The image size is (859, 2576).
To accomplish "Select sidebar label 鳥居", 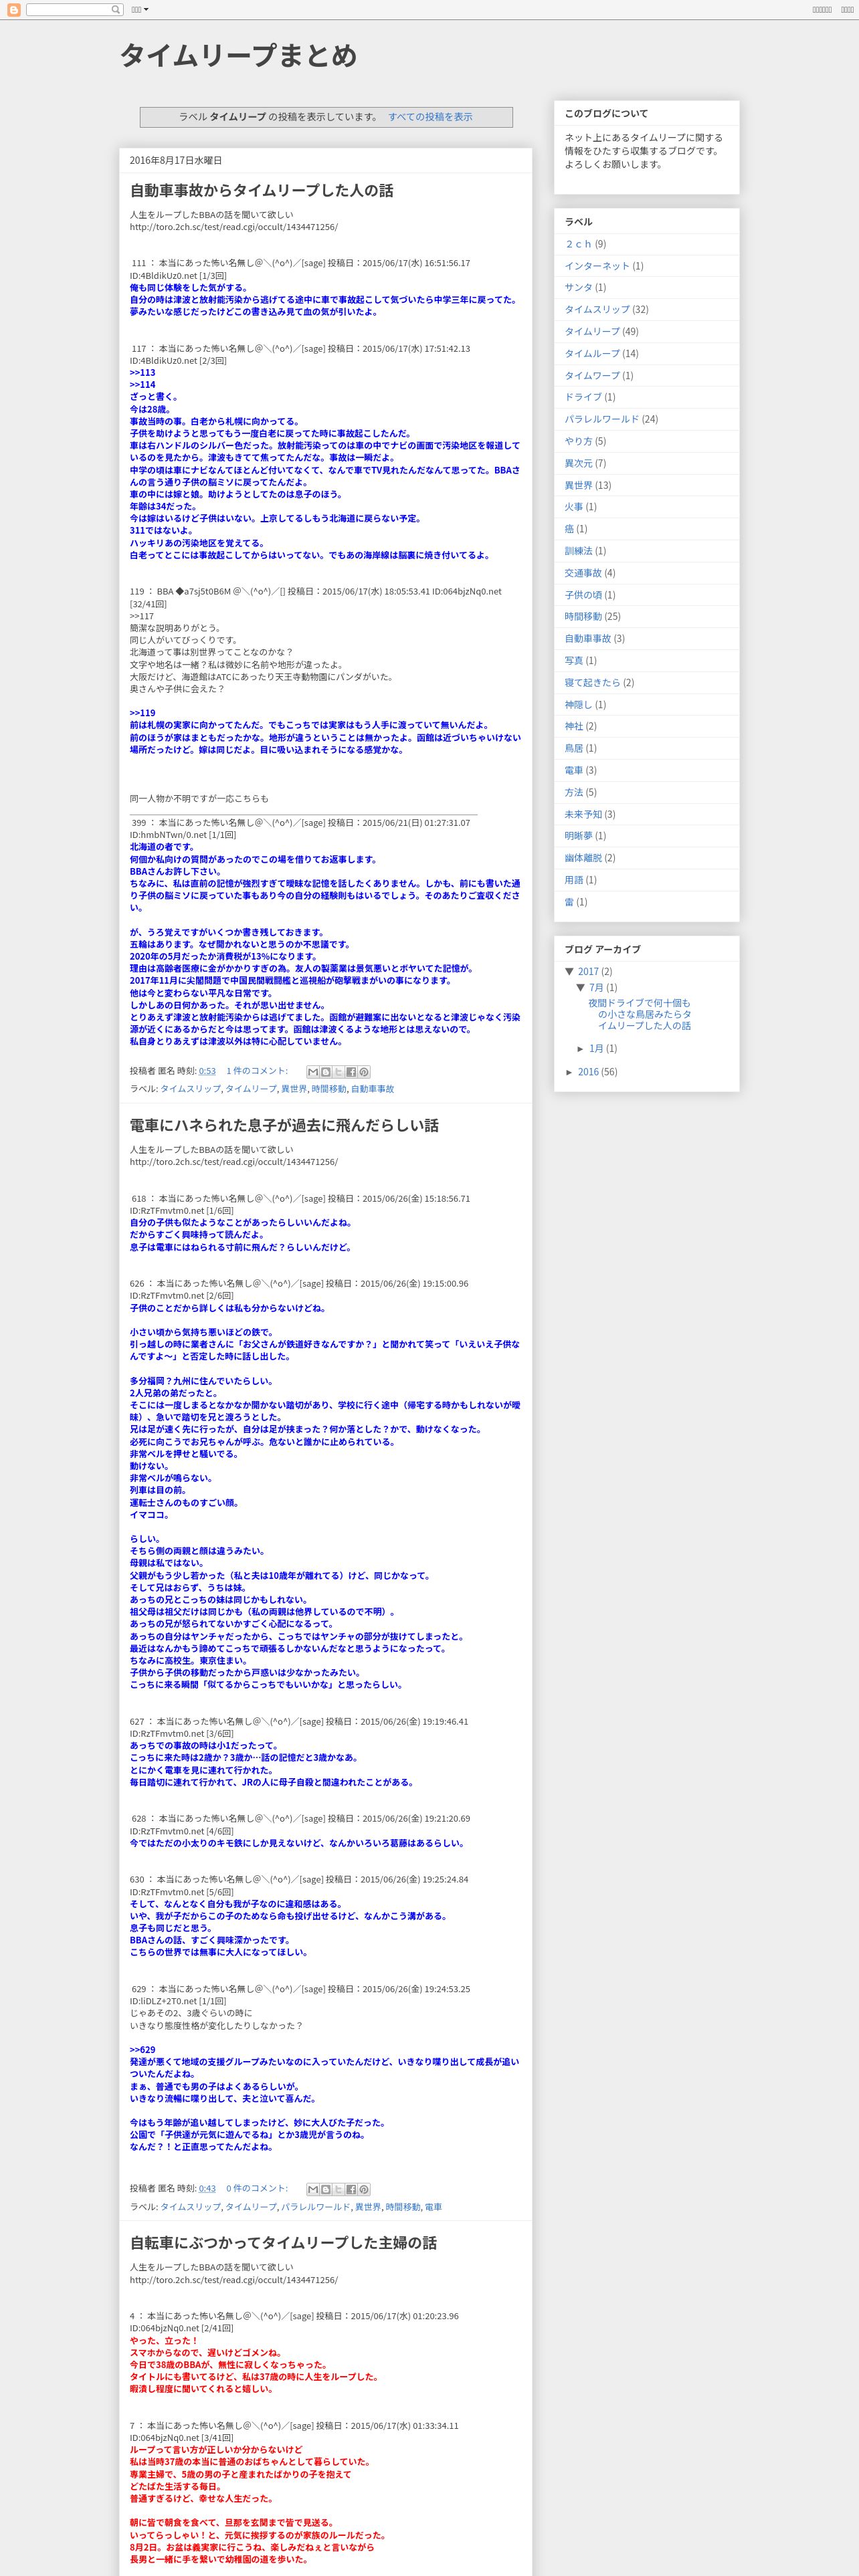I will [x=574, y=748].
